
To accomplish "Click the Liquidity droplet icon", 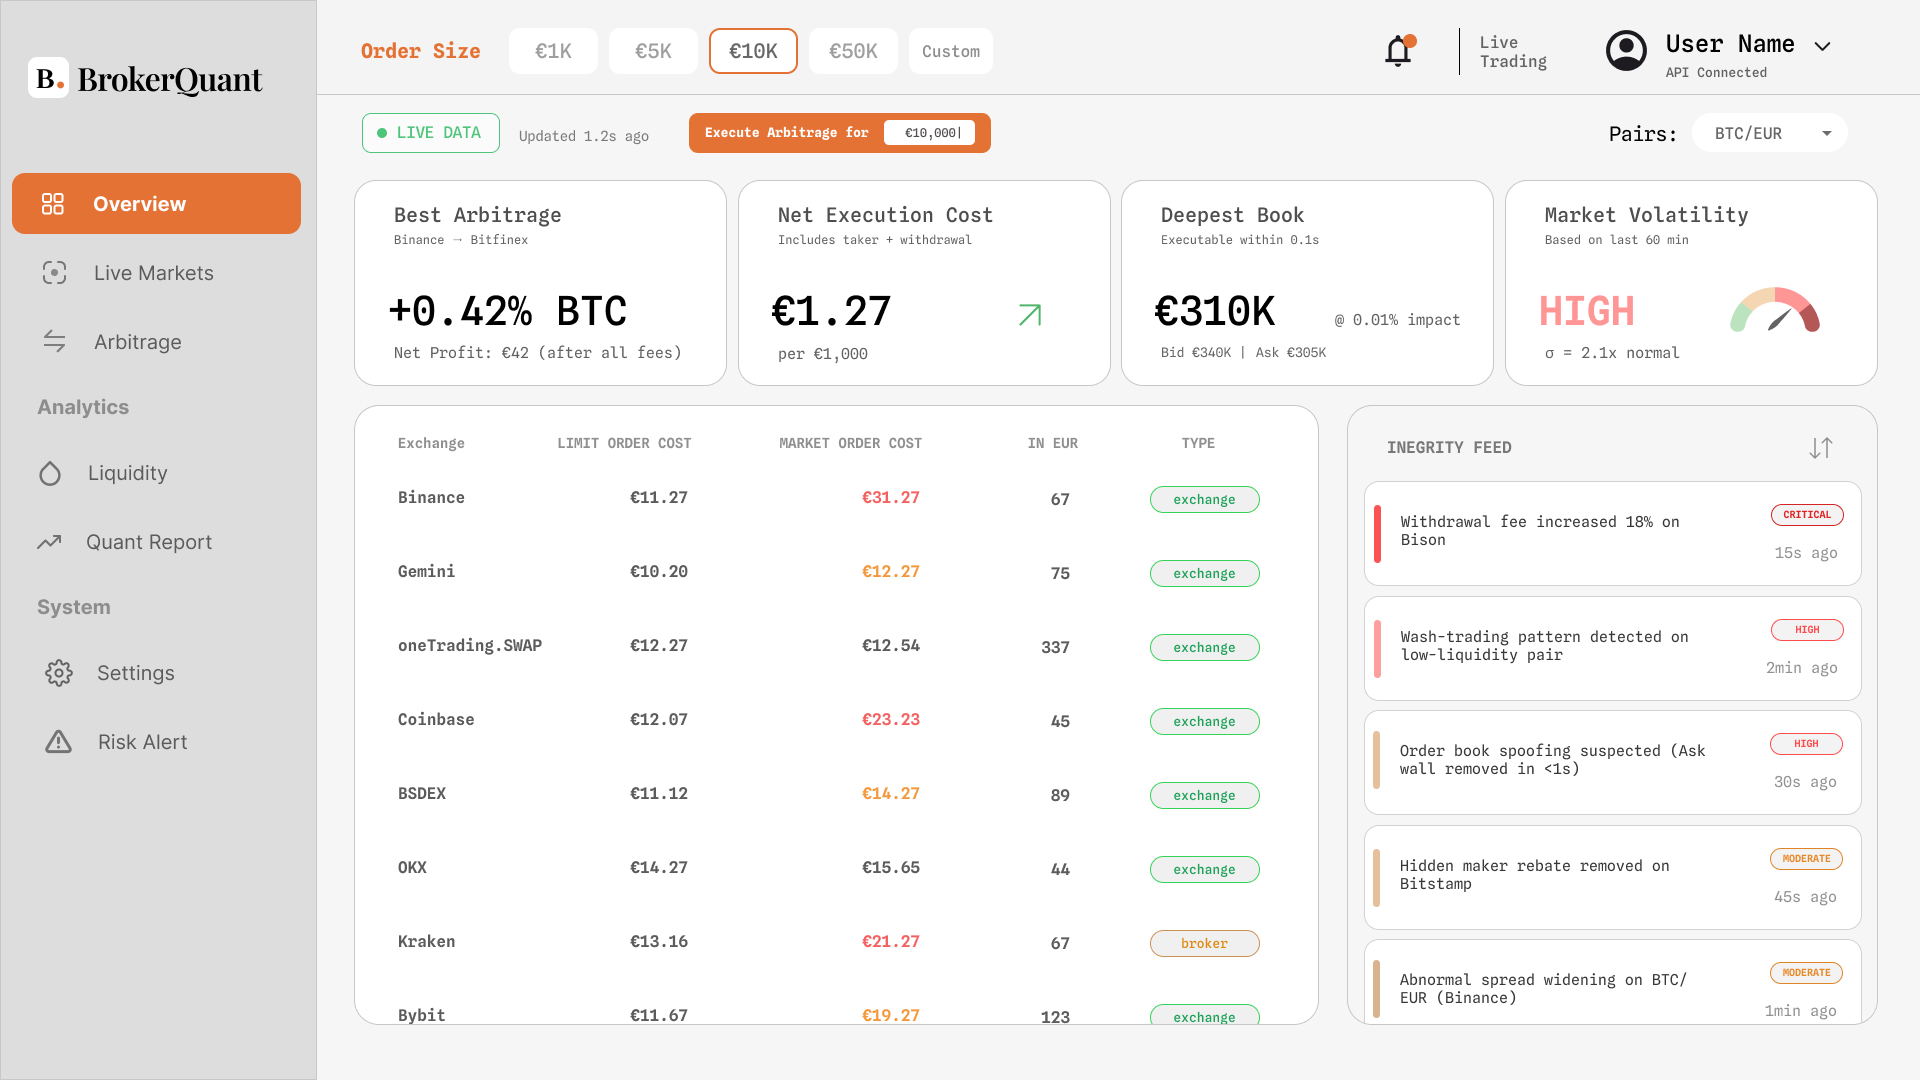I will click(50, 473).
